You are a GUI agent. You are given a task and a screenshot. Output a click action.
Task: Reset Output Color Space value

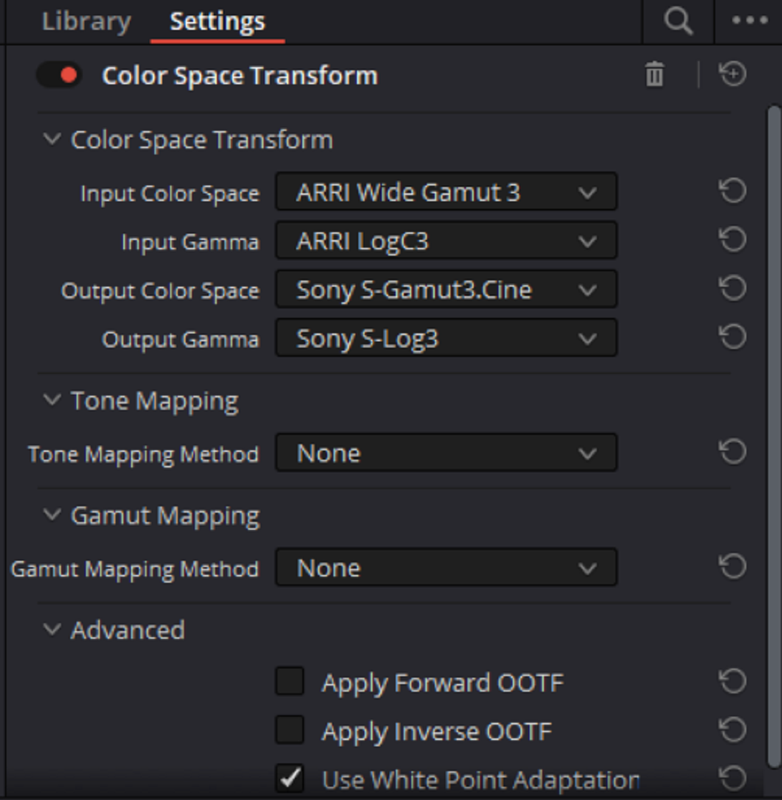tap(733, 289)
